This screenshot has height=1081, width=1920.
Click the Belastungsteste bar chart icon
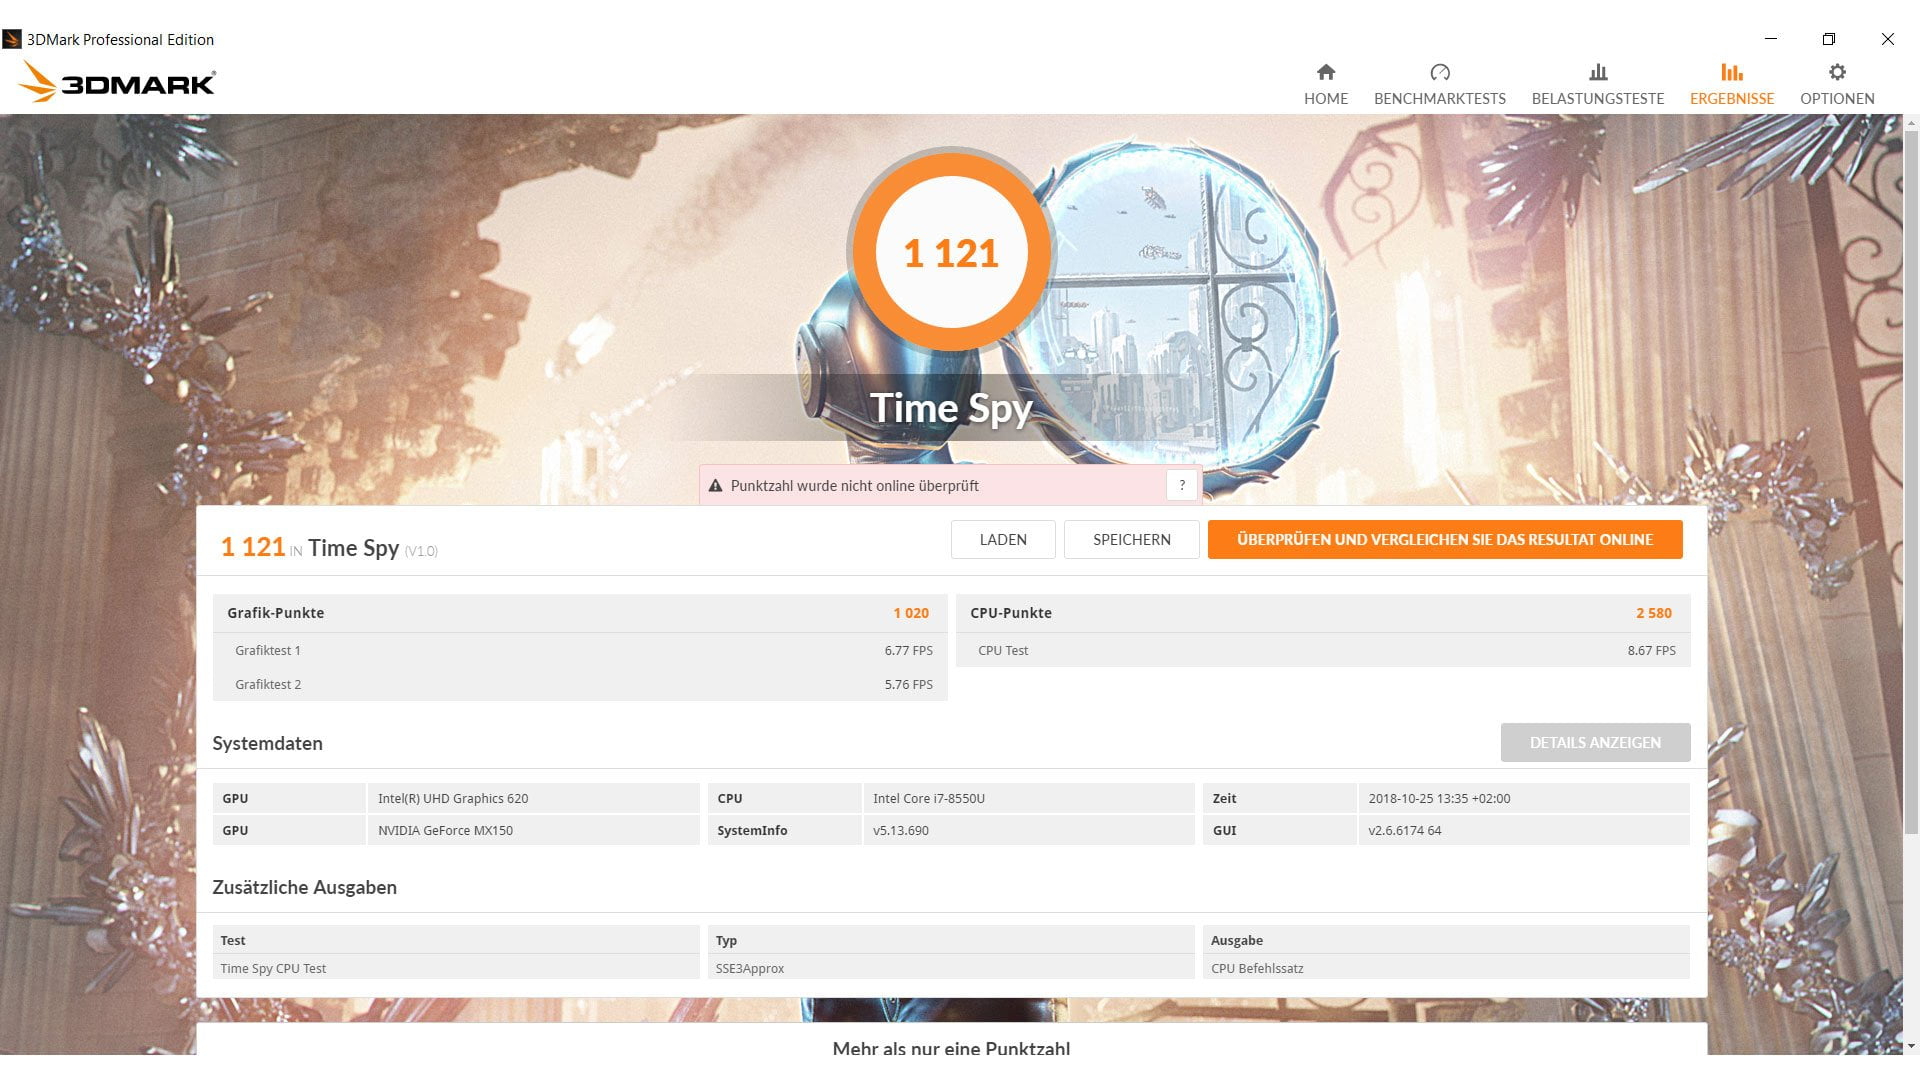click(1597, 72)
